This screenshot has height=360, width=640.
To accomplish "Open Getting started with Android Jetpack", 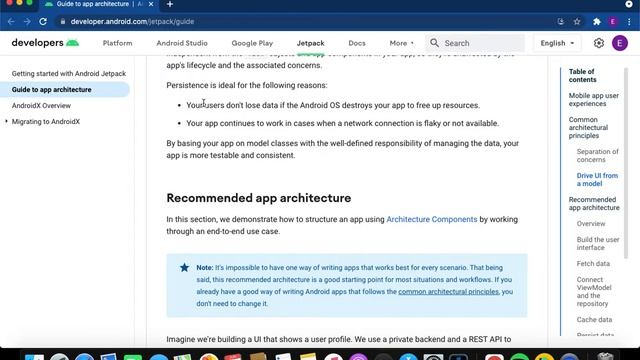I will tap(69, 73).
